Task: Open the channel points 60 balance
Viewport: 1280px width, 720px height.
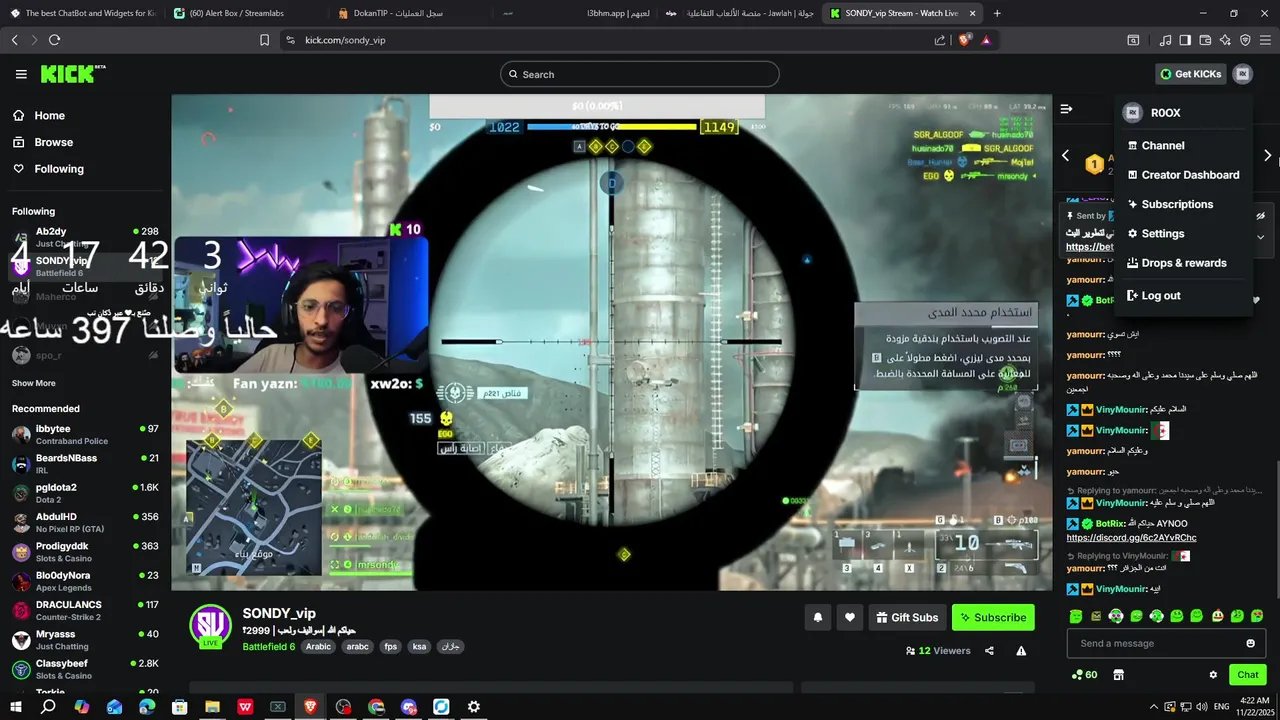Action: click(1084, 675)
